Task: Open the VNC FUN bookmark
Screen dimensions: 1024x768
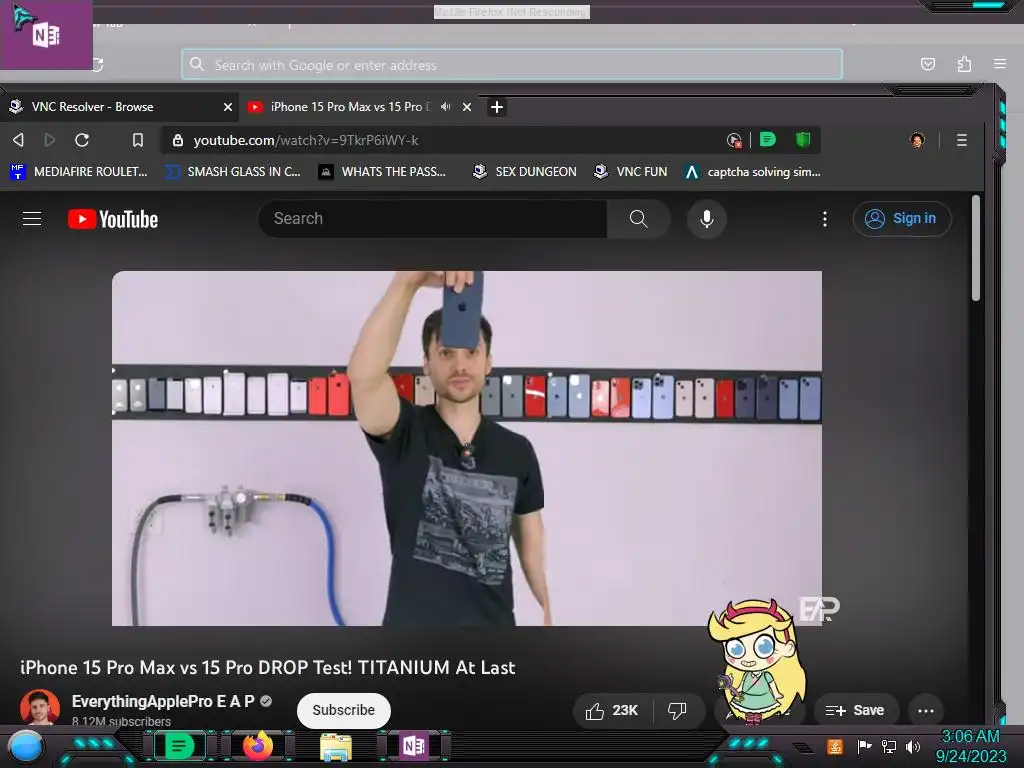Action: point(630,172)
